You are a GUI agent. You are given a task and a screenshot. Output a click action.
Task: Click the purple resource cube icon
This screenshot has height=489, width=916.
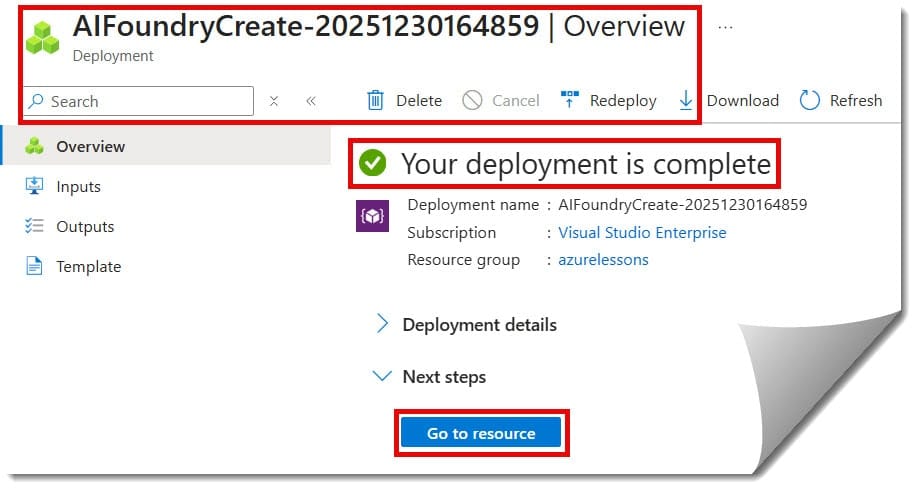point(373,216)
